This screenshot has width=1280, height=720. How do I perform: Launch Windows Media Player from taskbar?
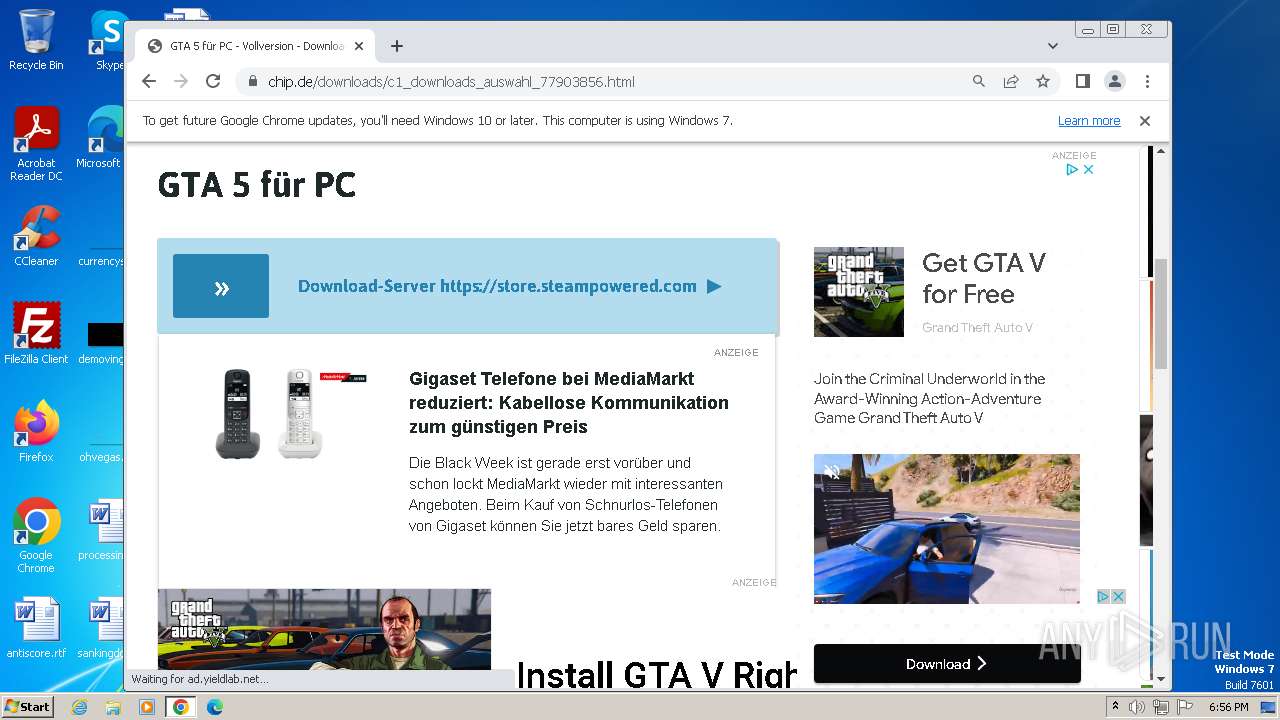pyautogui.click(x=147, y=707)
